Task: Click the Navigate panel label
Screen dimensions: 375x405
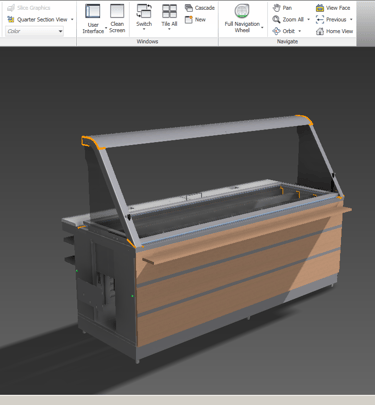Action: [x=287, y=42]
